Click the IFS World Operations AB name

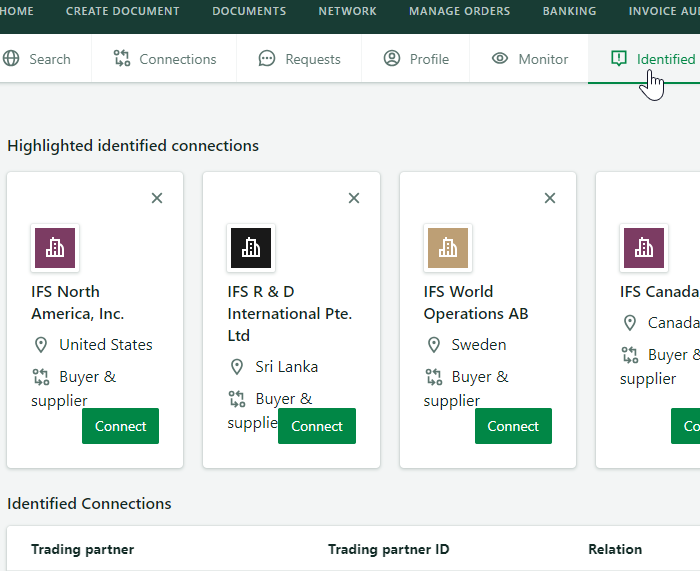[476, 303]
